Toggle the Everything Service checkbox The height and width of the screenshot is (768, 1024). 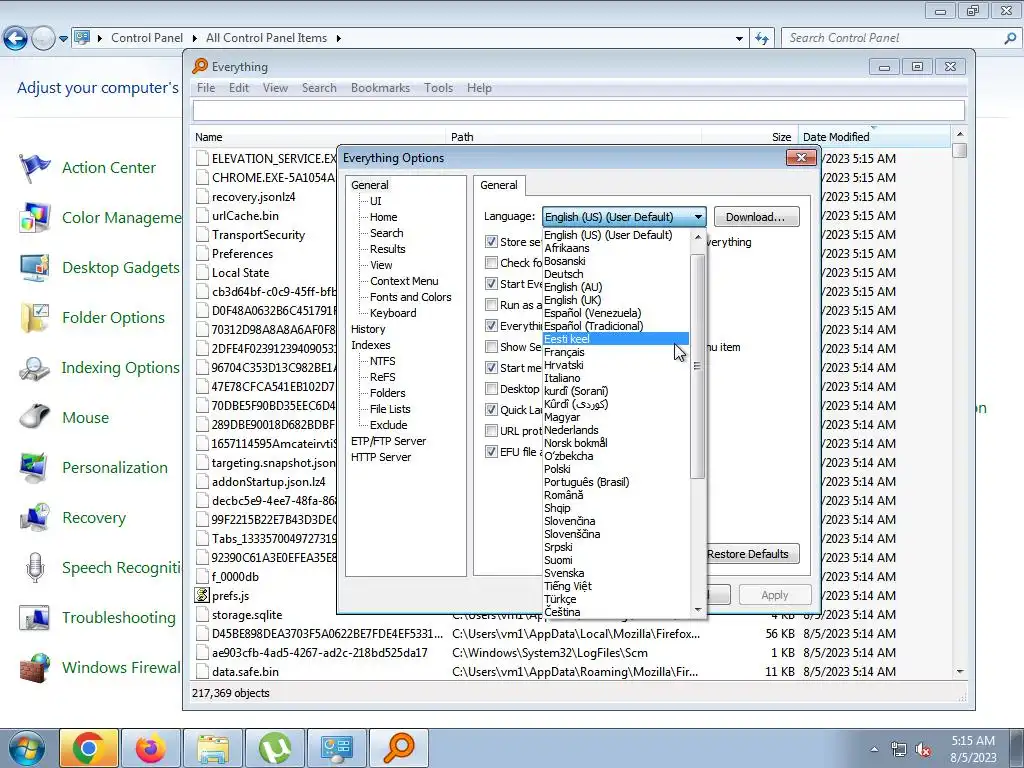pyautogui.click(x=491, y=325)
